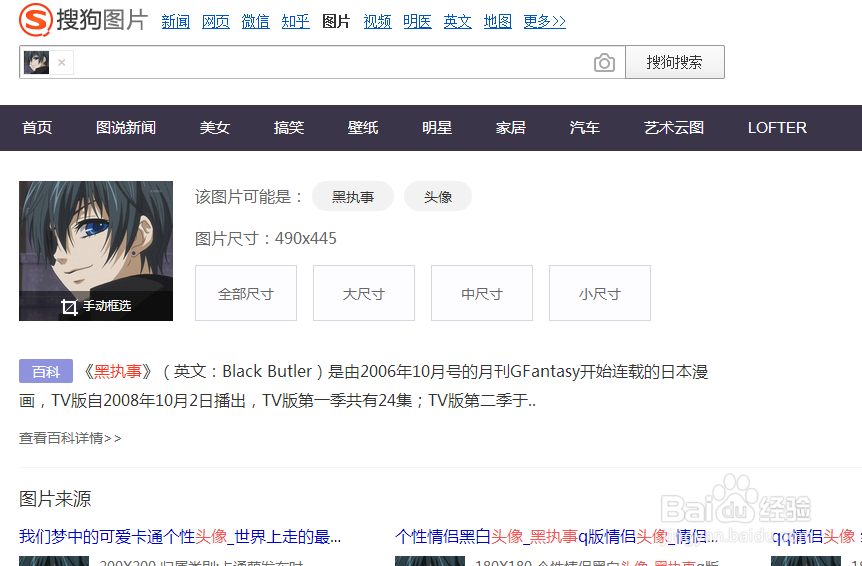Viewport: 862px width, 566px height.
Task: Click the 手动框选 crop icon
Action: pyautogui.click(x=69, y=307)
